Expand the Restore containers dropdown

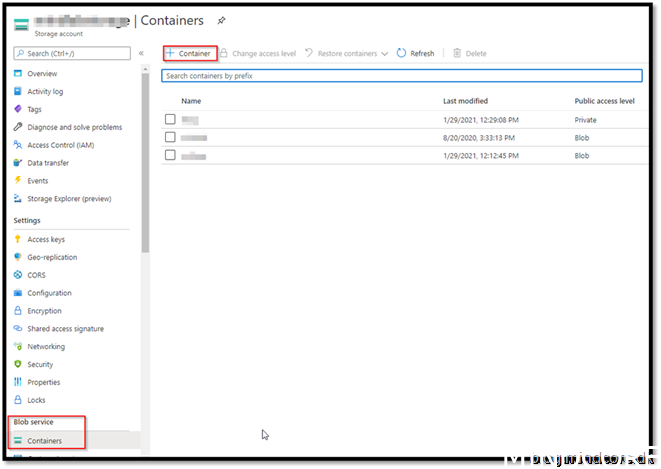[x=384, y=53]
